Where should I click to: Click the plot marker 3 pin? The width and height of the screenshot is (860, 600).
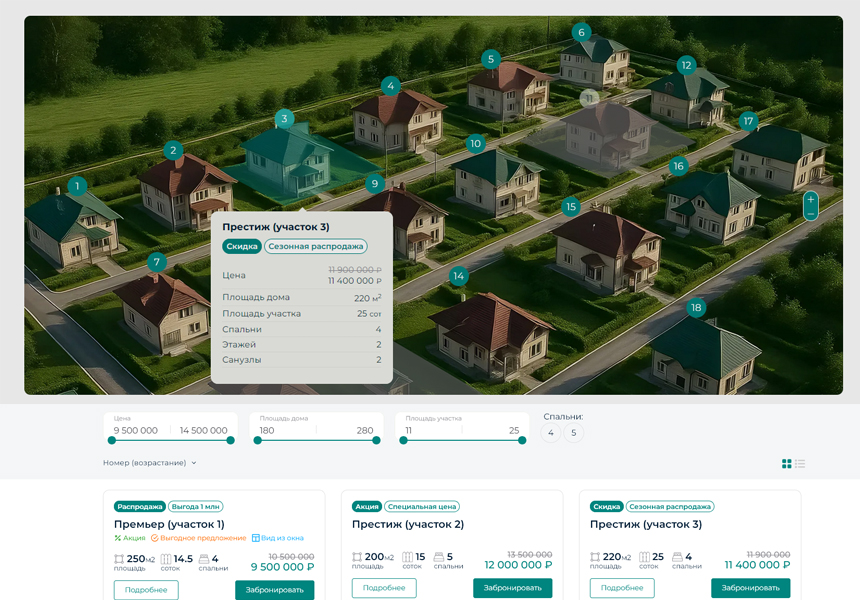pos(284,118)
